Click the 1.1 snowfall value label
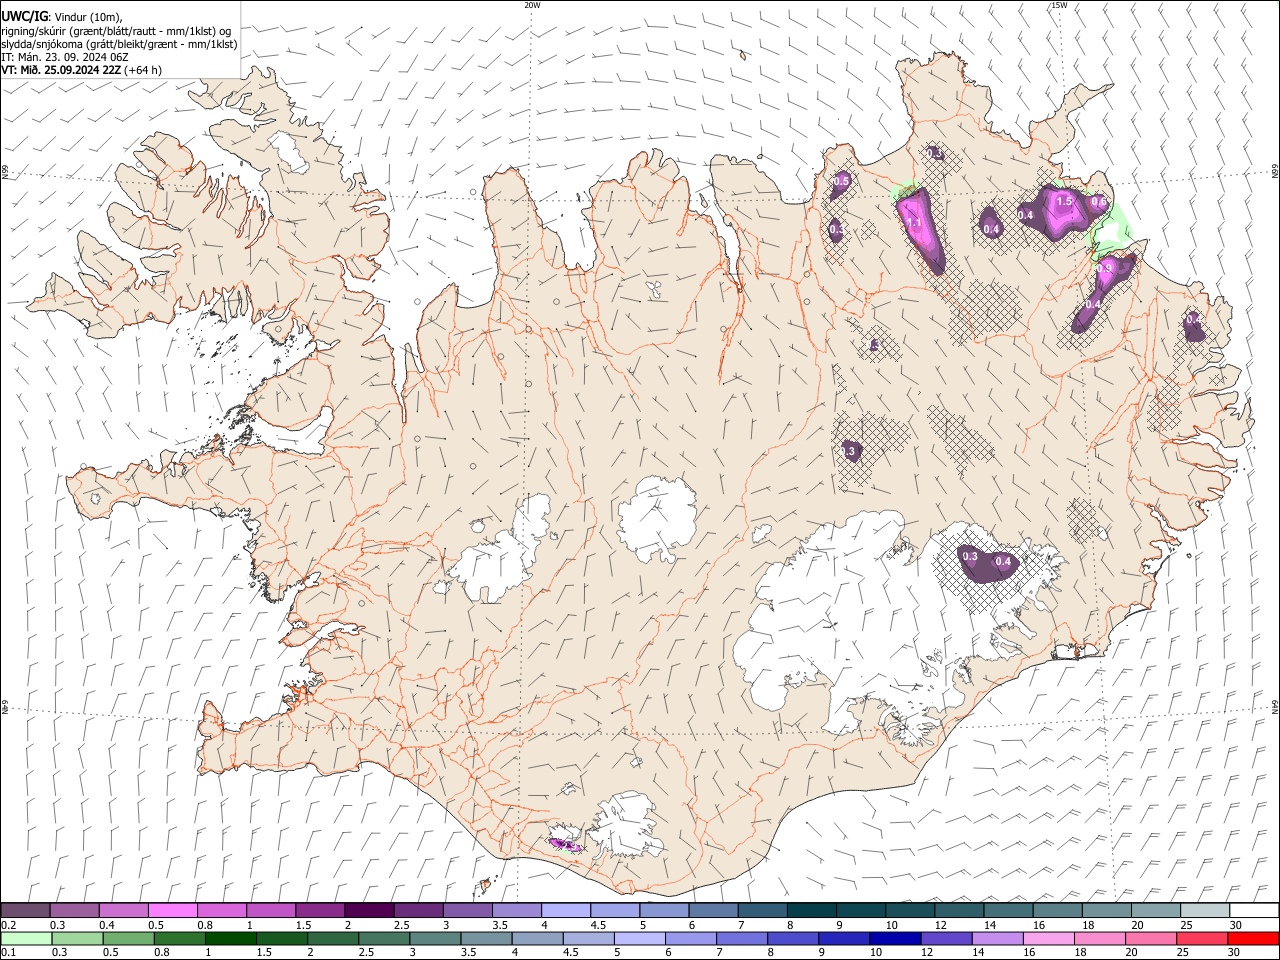 coord(912,223)
